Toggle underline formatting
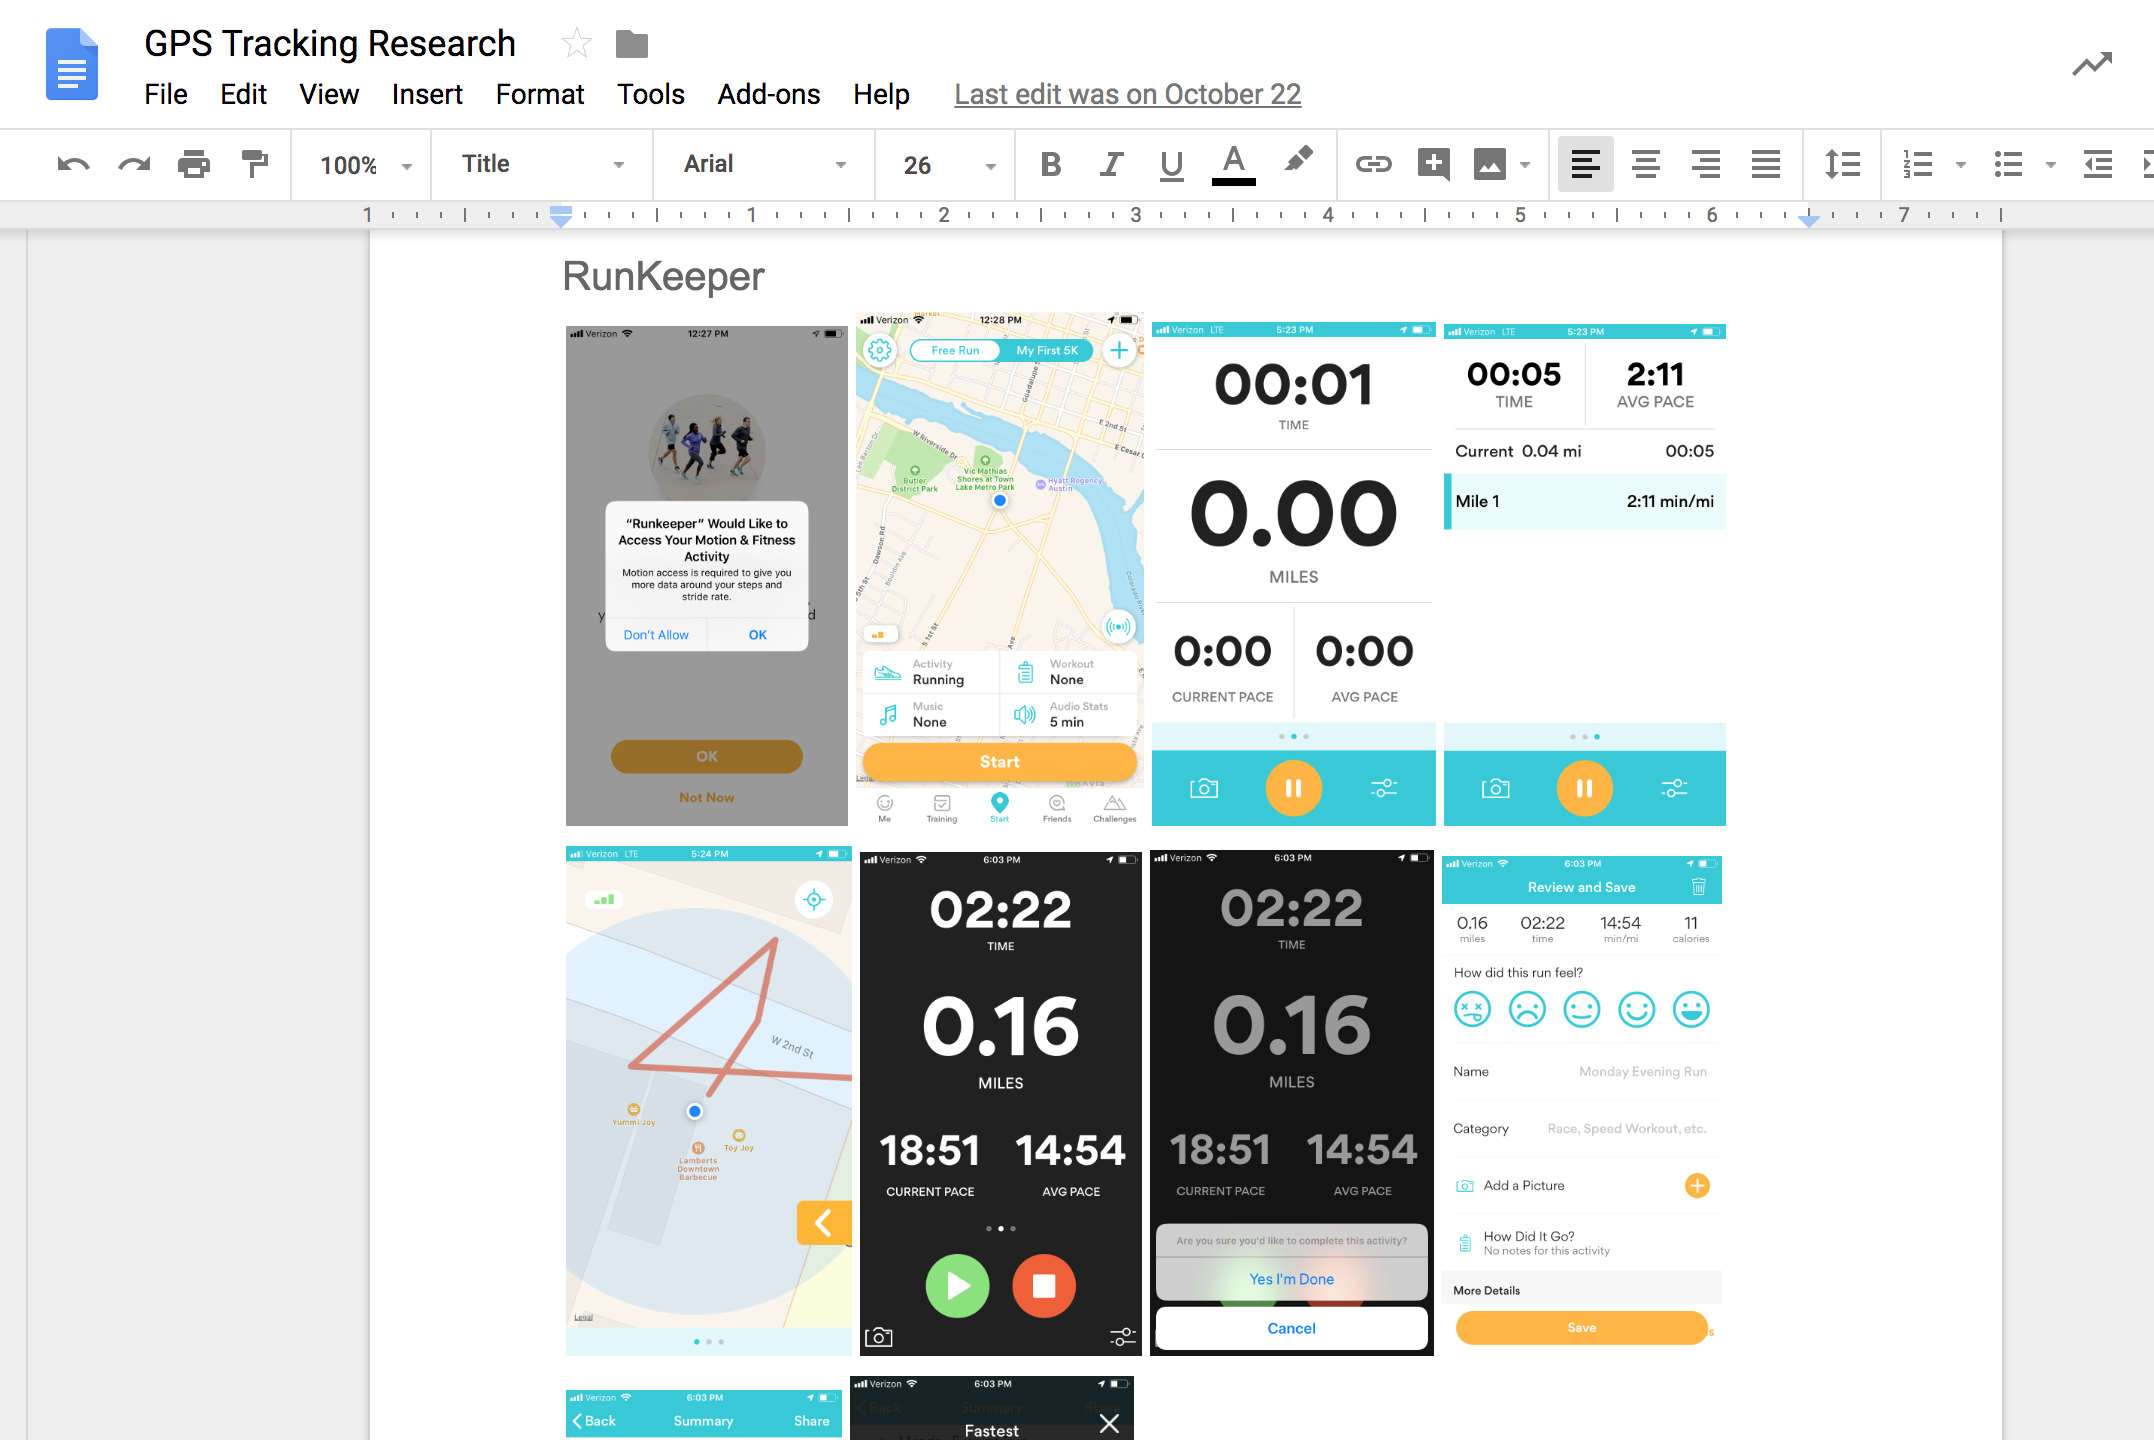This screenshot has width=2154, height=1440. (1172, 165)
